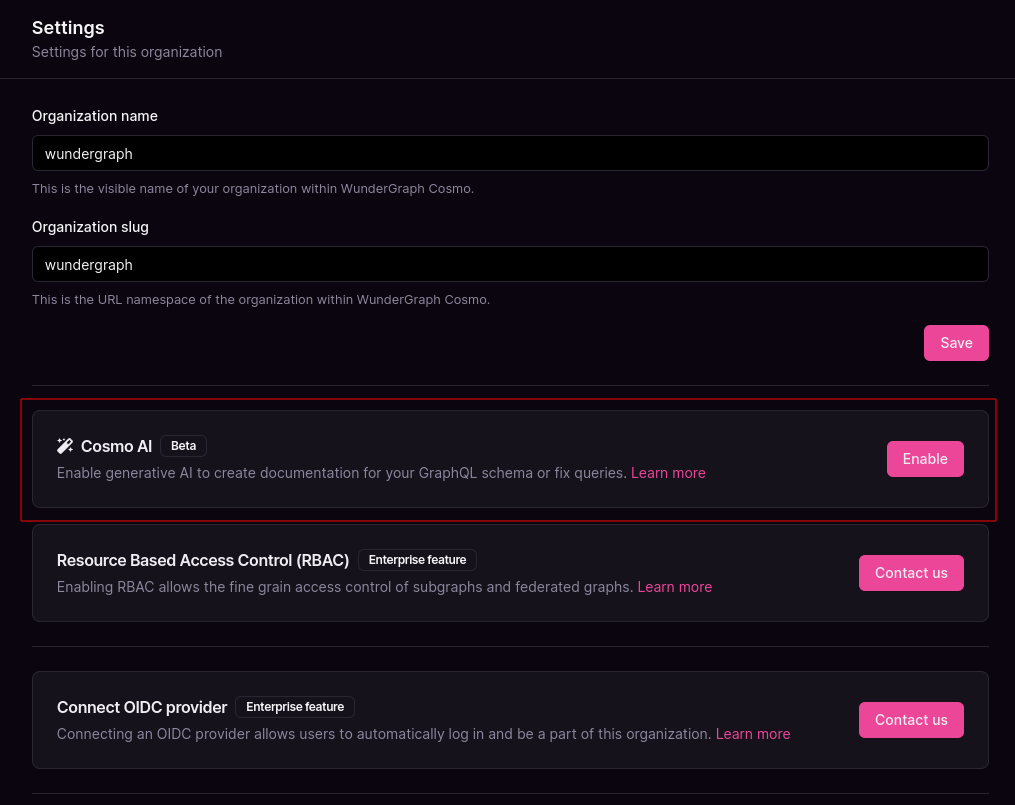Click the Settings page heading
The height and width of the screenshot is (805, 1015).
coord(68,28)
